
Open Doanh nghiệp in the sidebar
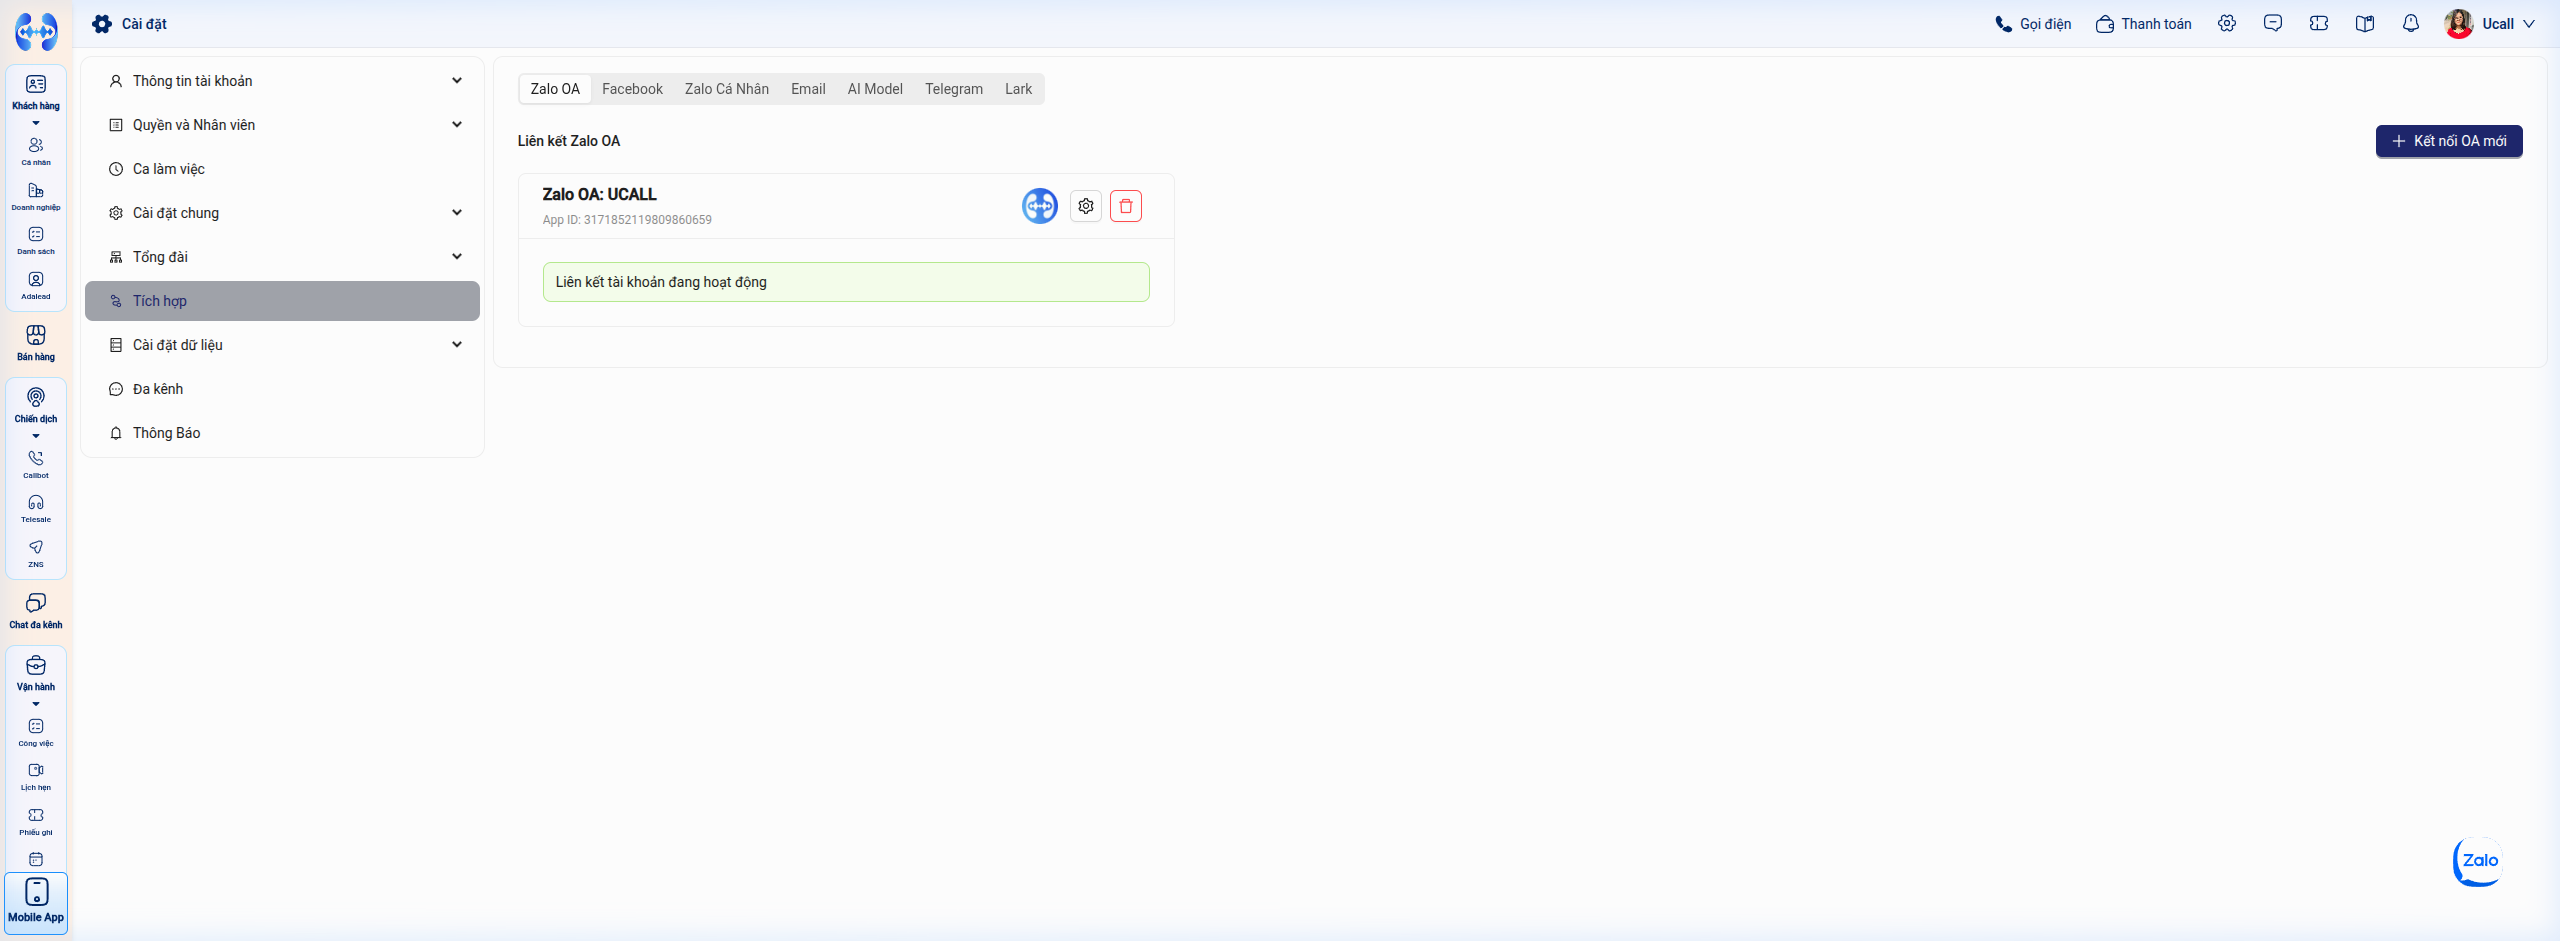click(x=36, y=196)
